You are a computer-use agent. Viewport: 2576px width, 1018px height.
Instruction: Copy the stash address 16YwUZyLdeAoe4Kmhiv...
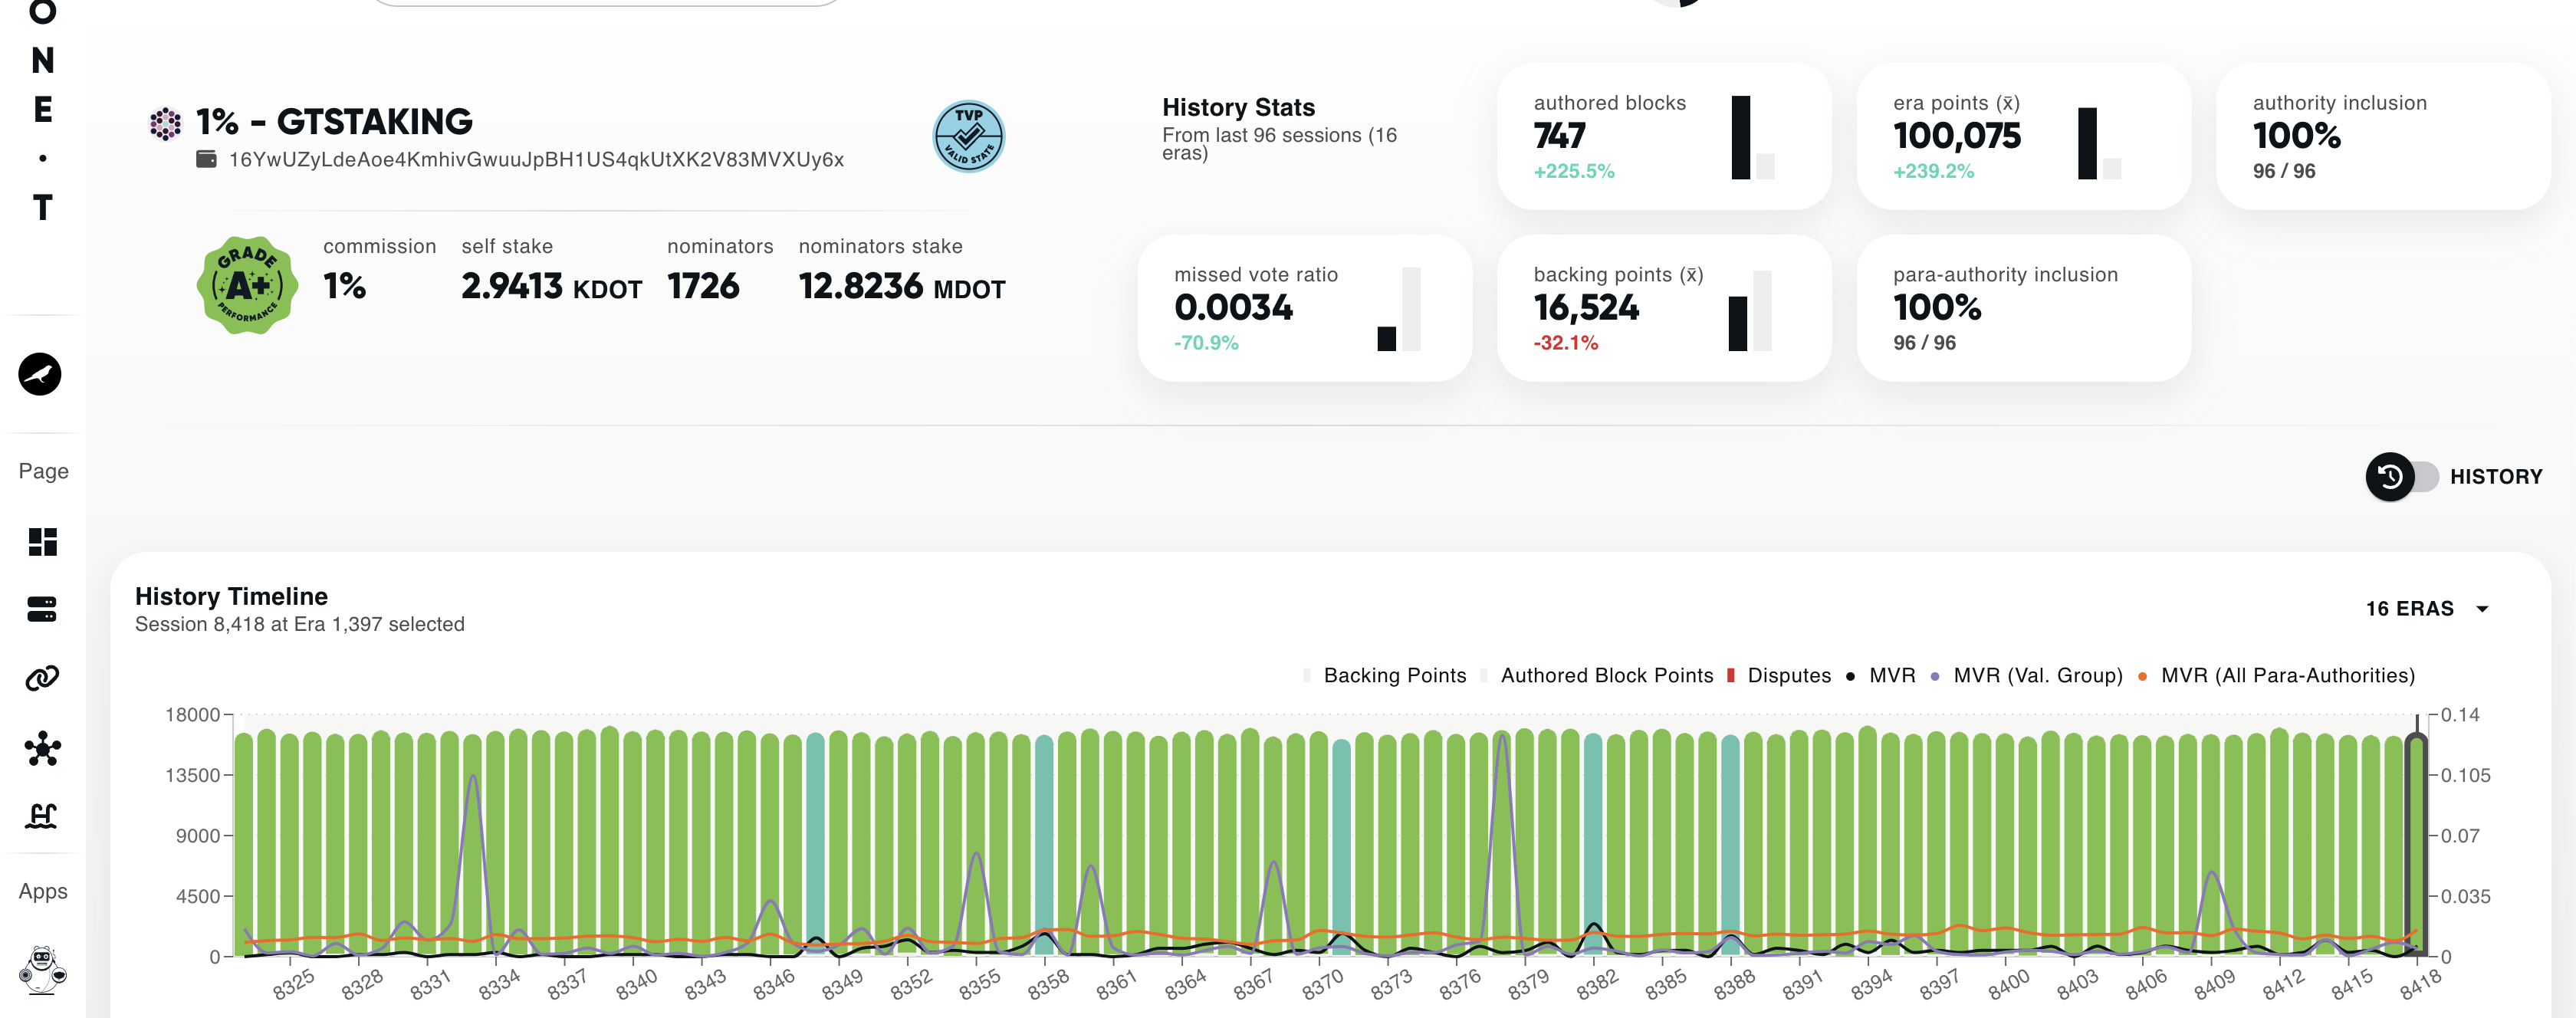(536, 159)
